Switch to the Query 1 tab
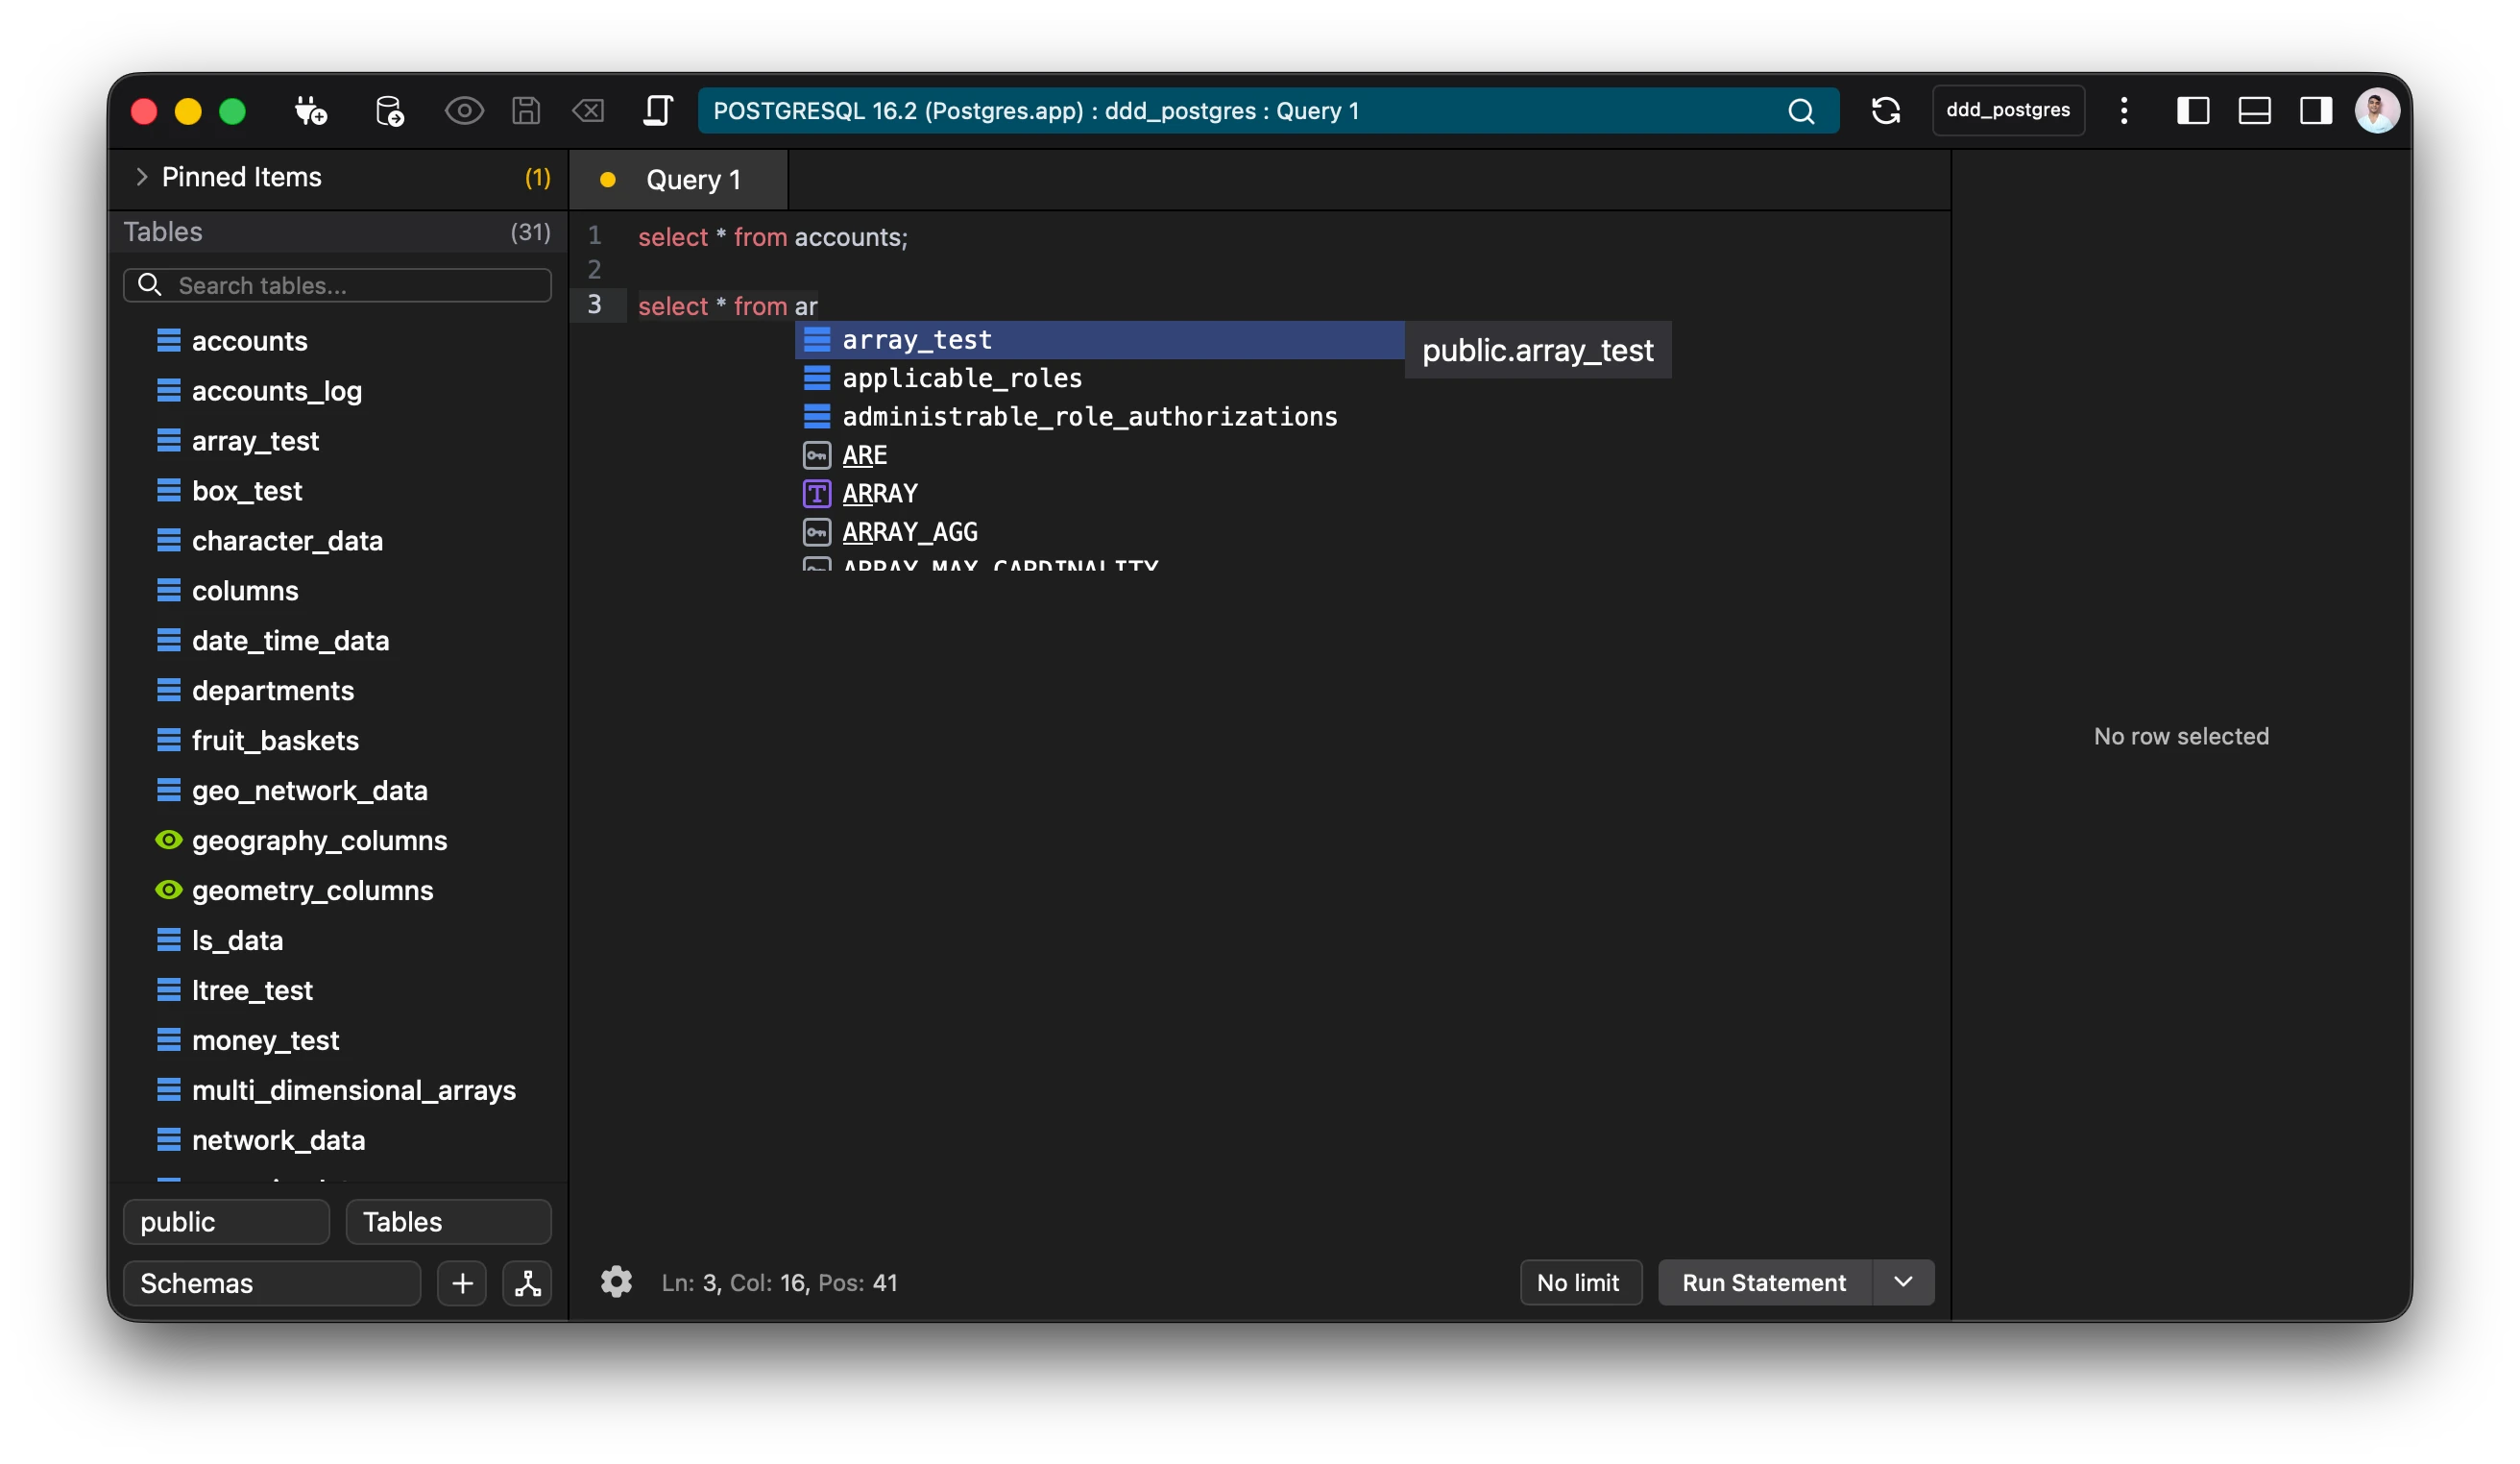 point(692,180)
